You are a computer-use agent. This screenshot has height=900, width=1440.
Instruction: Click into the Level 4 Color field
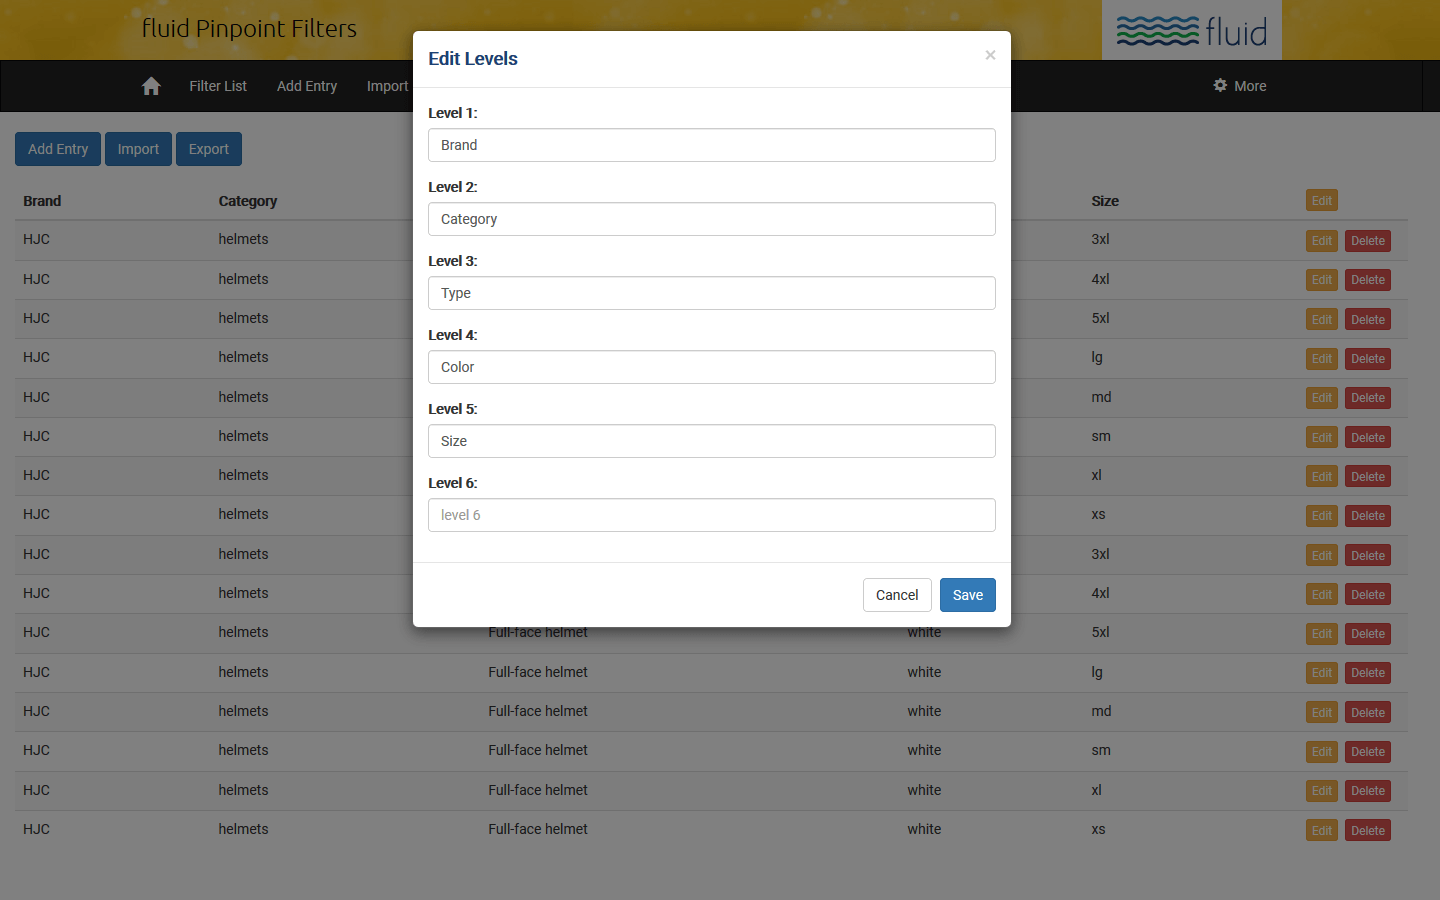(711, 367)
